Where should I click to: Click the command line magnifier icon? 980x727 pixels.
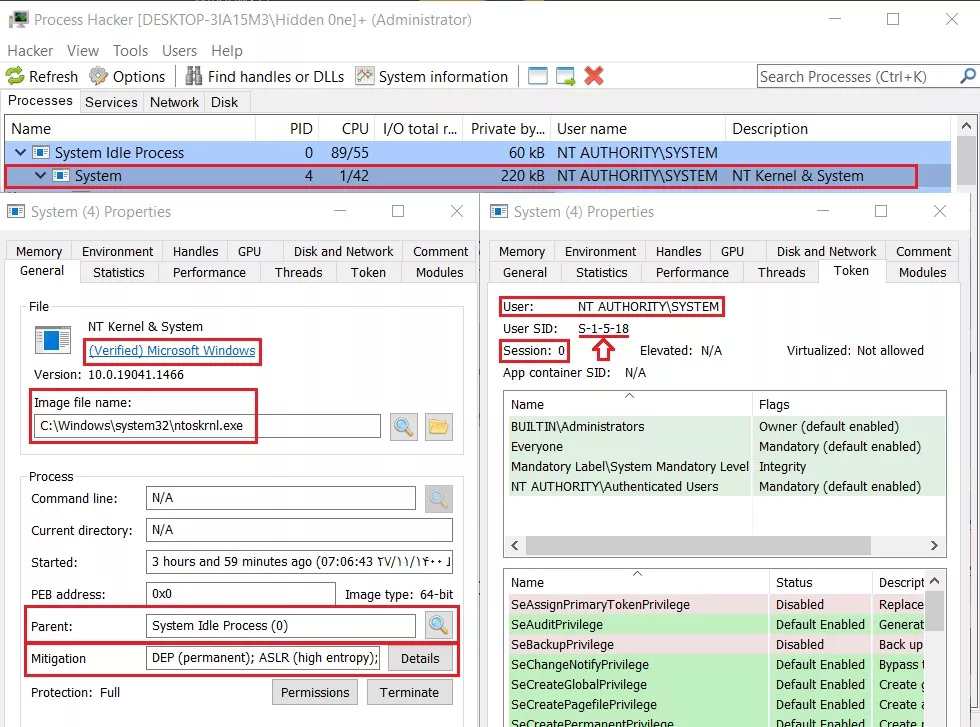tap(438, 498)
